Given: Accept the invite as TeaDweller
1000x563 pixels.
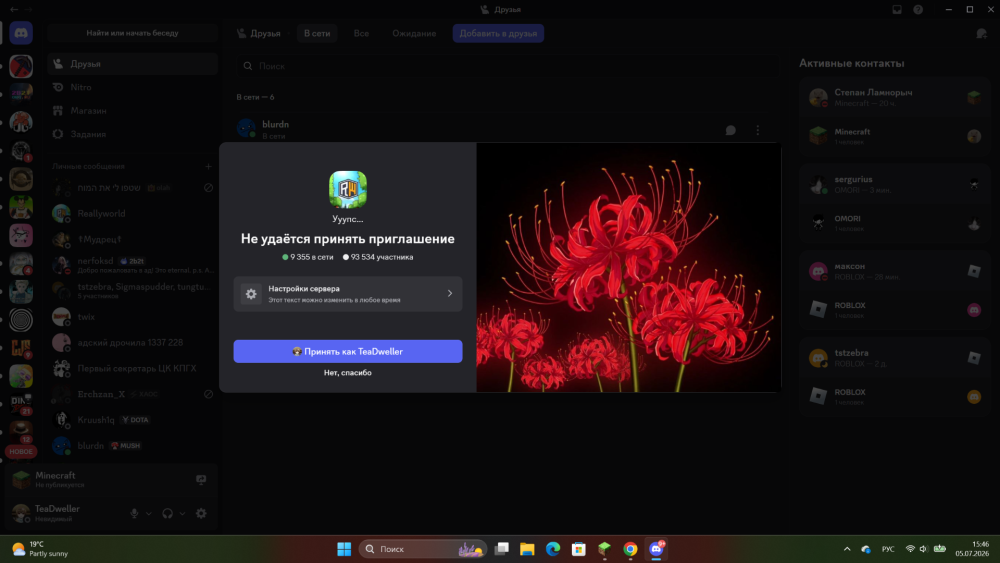Looking at the screenshot, I should (348, 351).
